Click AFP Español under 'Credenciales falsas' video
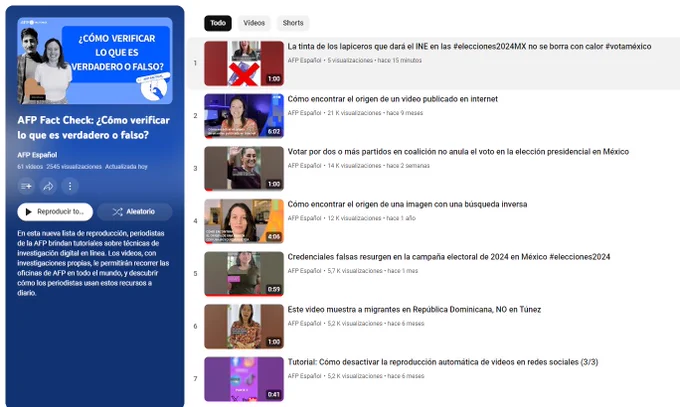Screen dimensions: 680x407 304,271
